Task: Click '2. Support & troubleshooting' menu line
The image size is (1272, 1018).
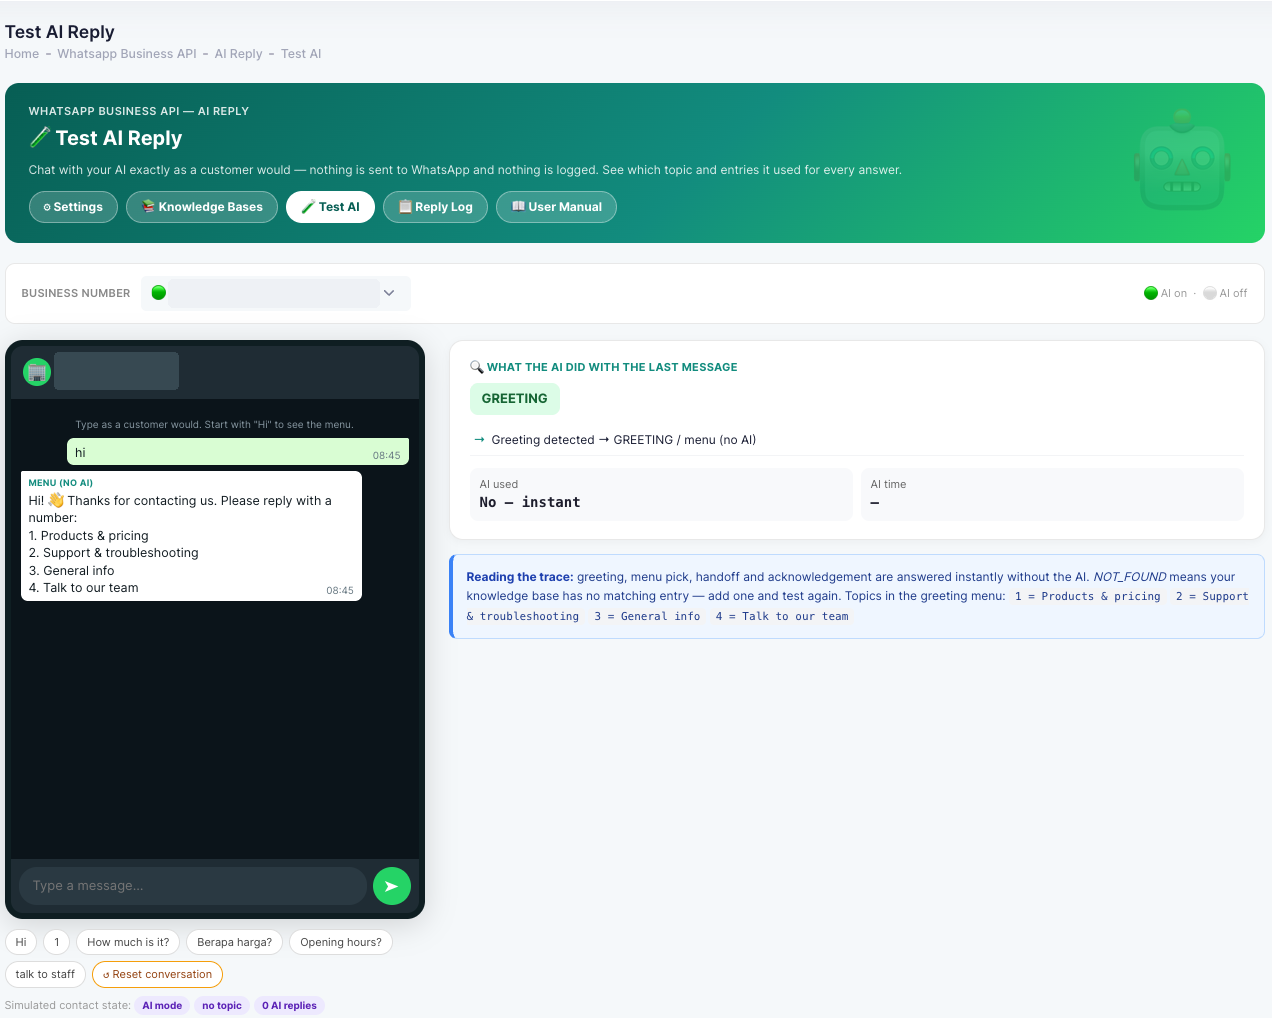Action: pos(114,553)
